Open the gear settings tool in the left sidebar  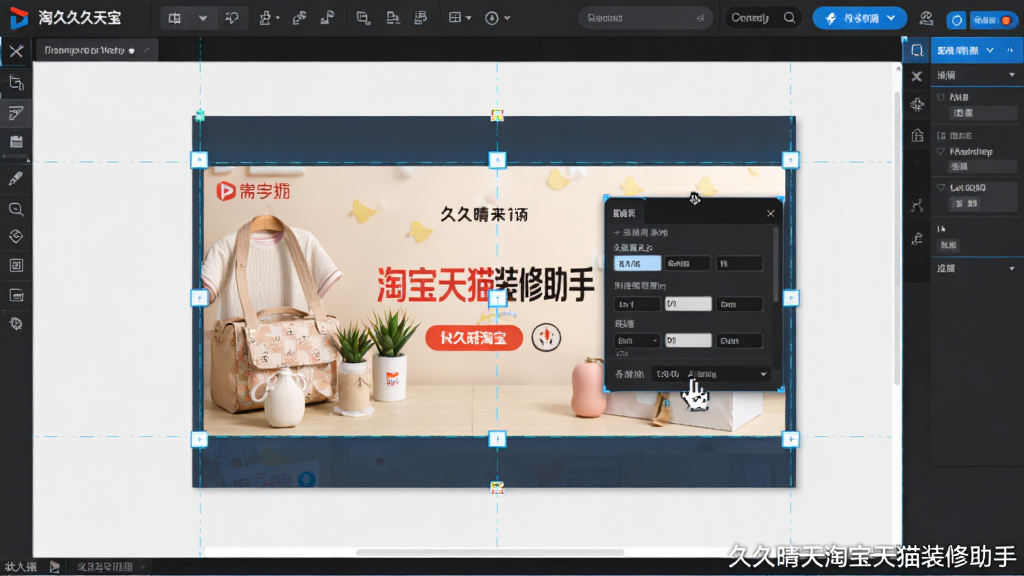click(16, 324)
